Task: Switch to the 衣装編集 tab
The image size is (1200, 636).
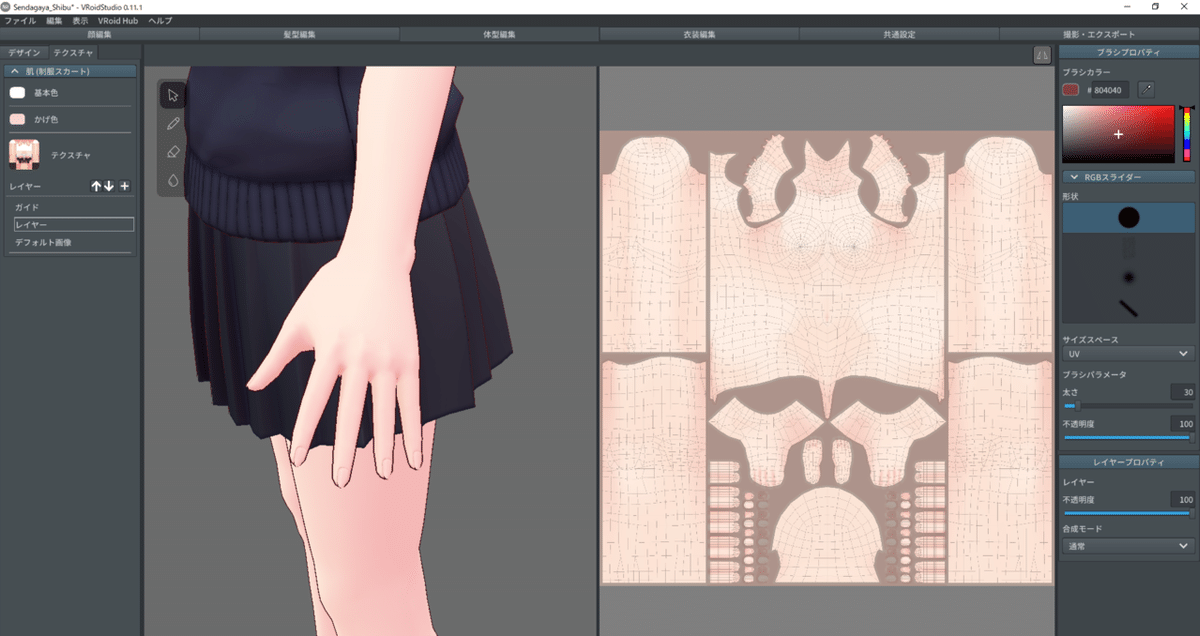Action: (x=700, y=34)
